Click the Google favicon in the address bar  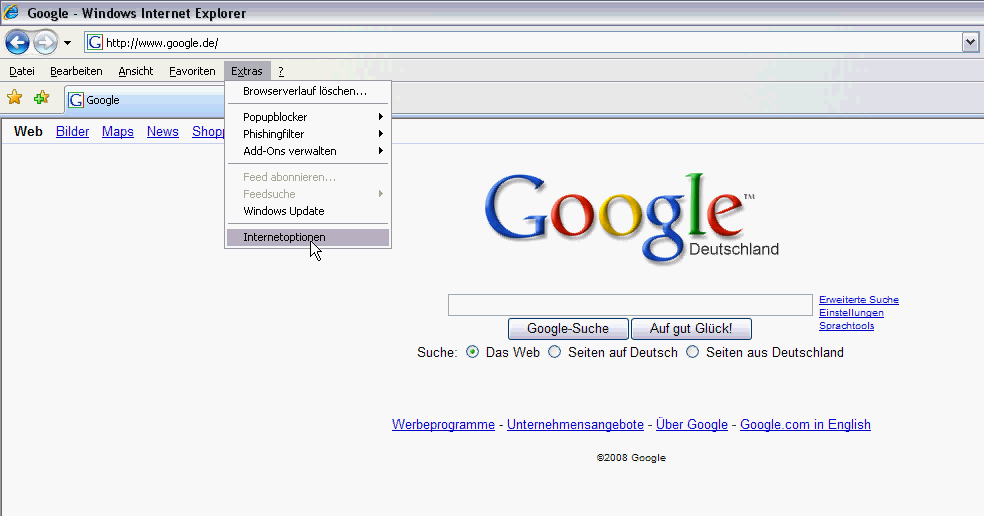(x=95, y=42)
